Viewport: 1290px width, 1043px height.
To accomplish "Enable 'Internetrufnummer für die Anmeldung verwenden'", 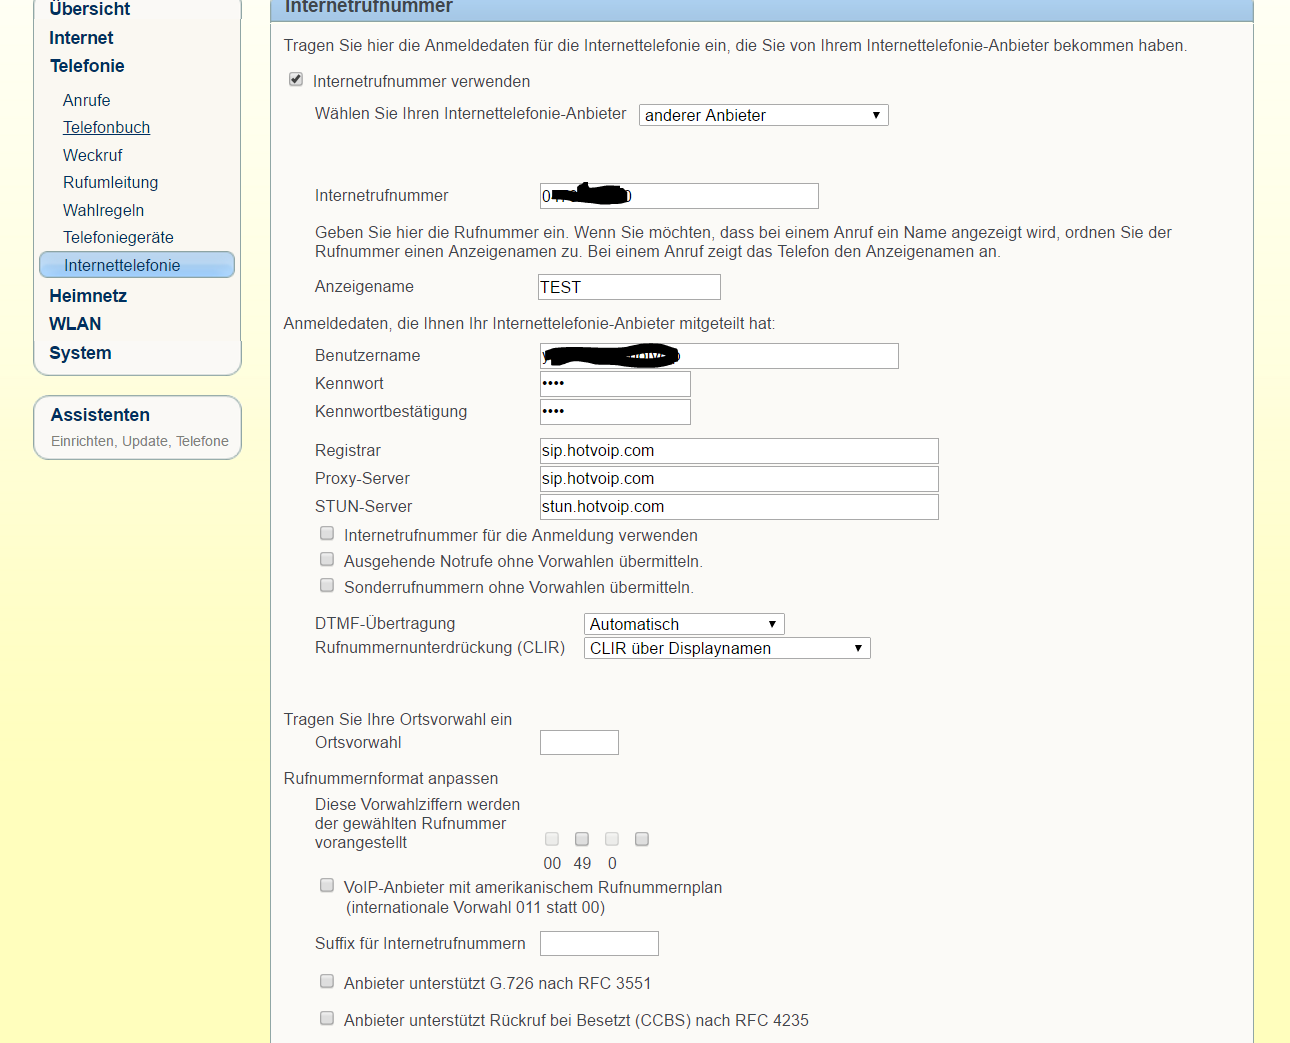I will point(327,534).
